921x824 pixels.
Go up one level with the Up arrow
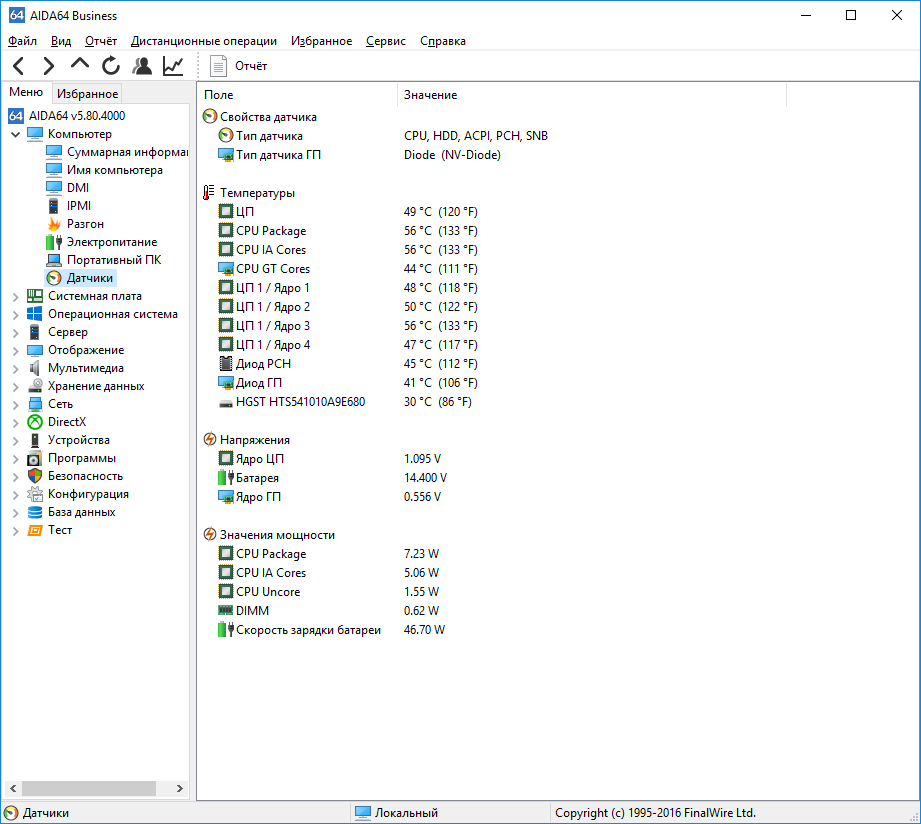click(80, 64)
